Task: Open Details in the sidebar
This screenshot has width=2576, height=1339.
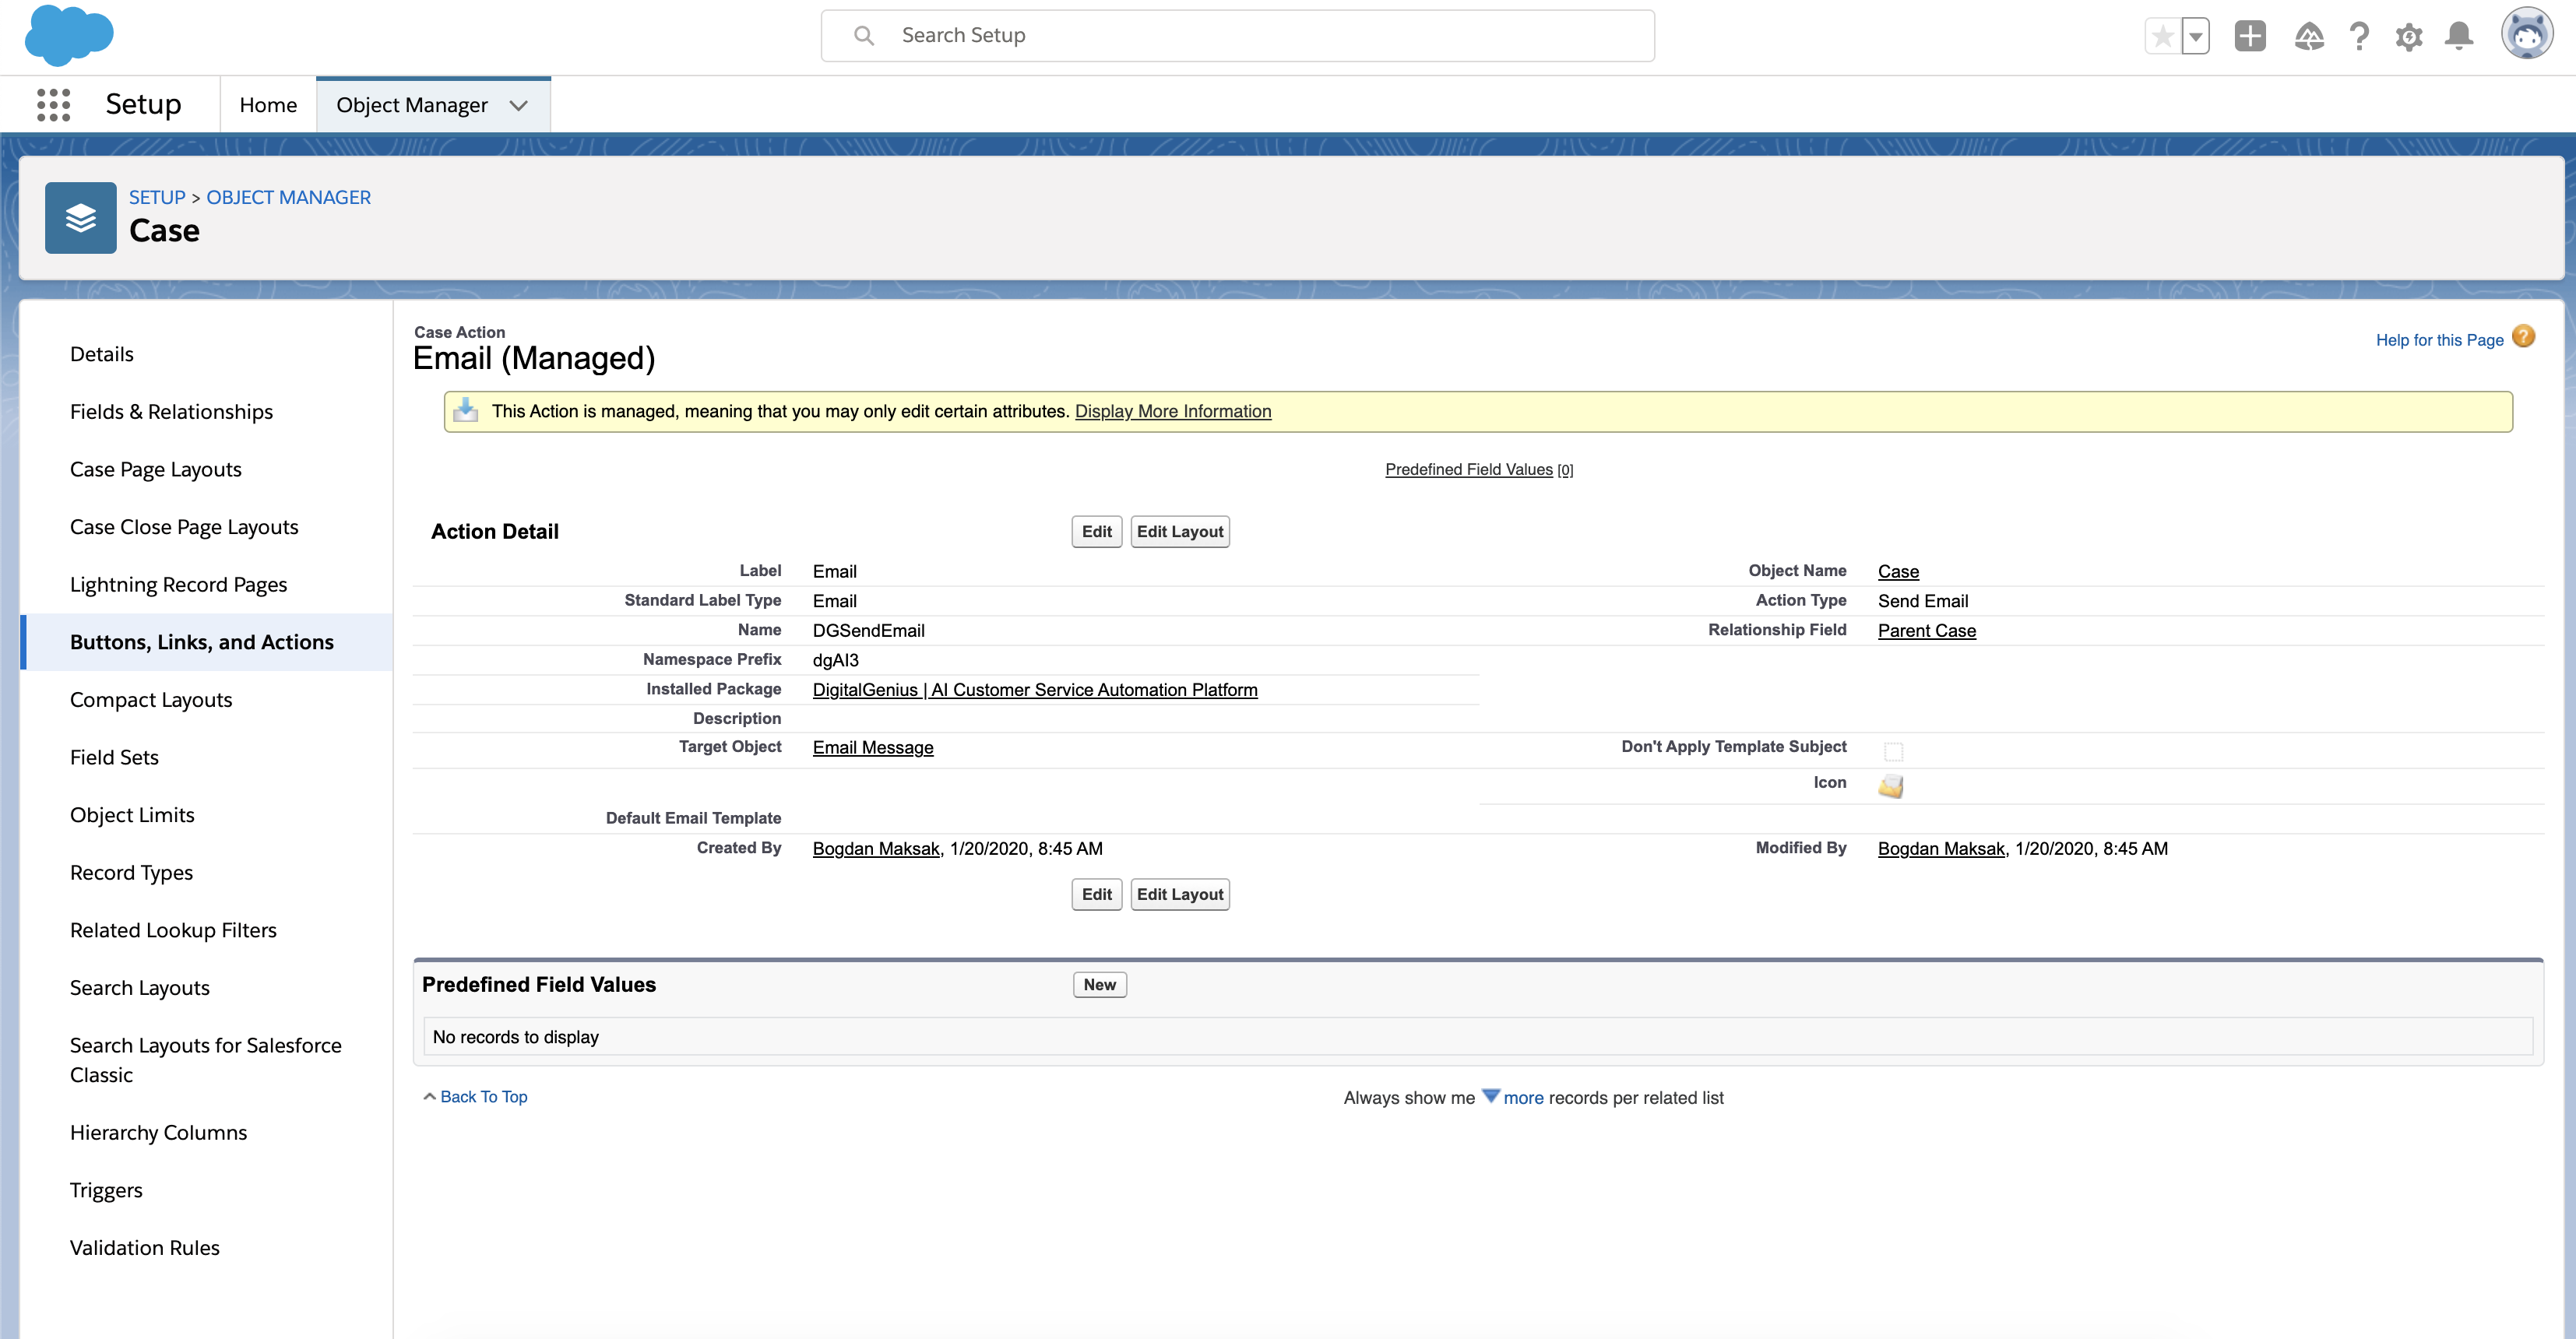Action: [102, 354]
